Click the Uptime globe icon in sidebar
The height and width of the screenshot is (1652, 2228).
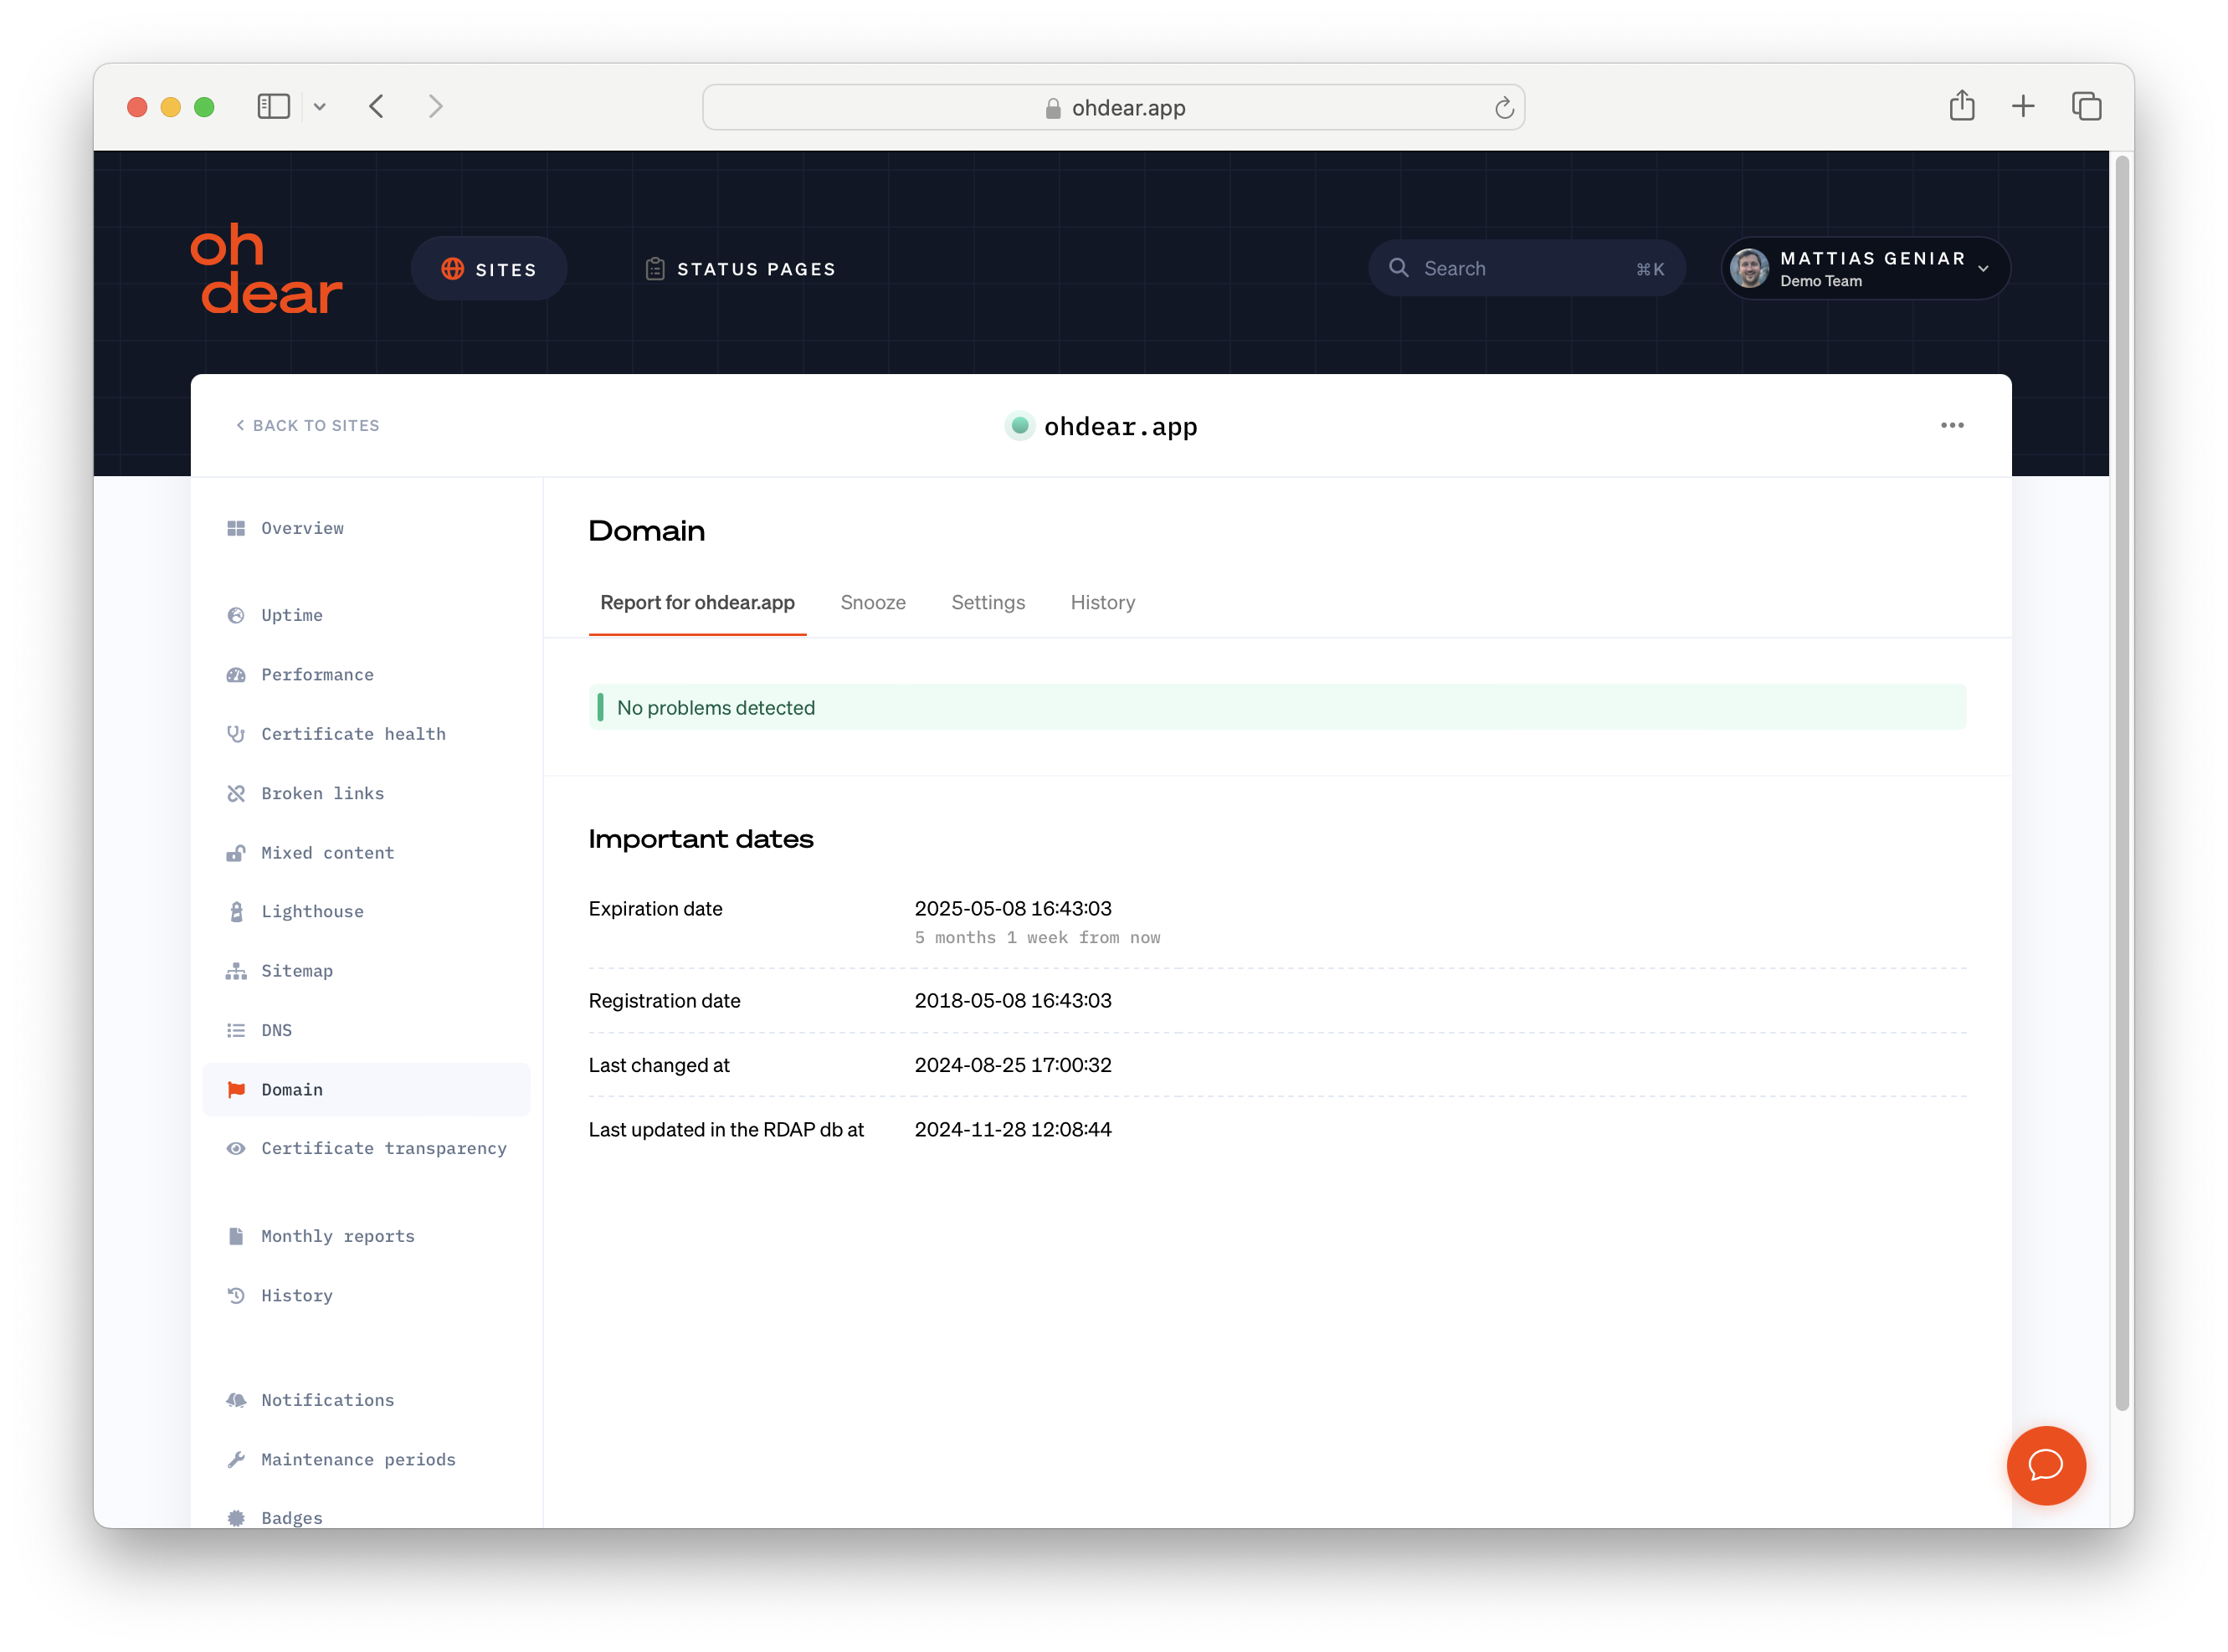click(x=236, y=615)
